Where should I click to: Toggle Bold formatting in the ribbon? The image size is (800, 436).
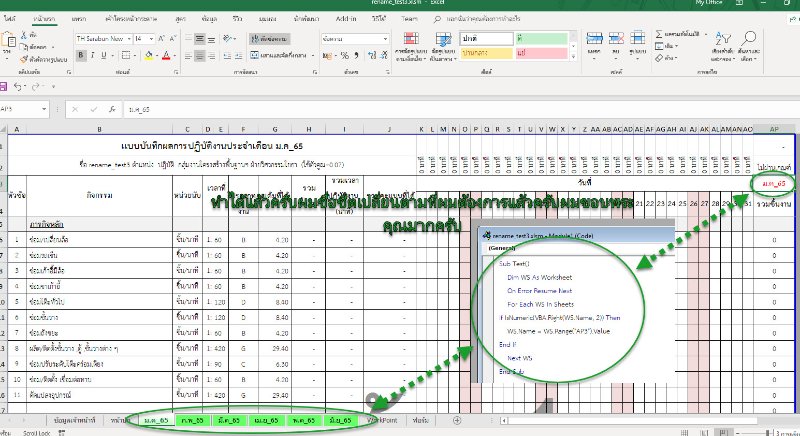[x=81, y=54]
